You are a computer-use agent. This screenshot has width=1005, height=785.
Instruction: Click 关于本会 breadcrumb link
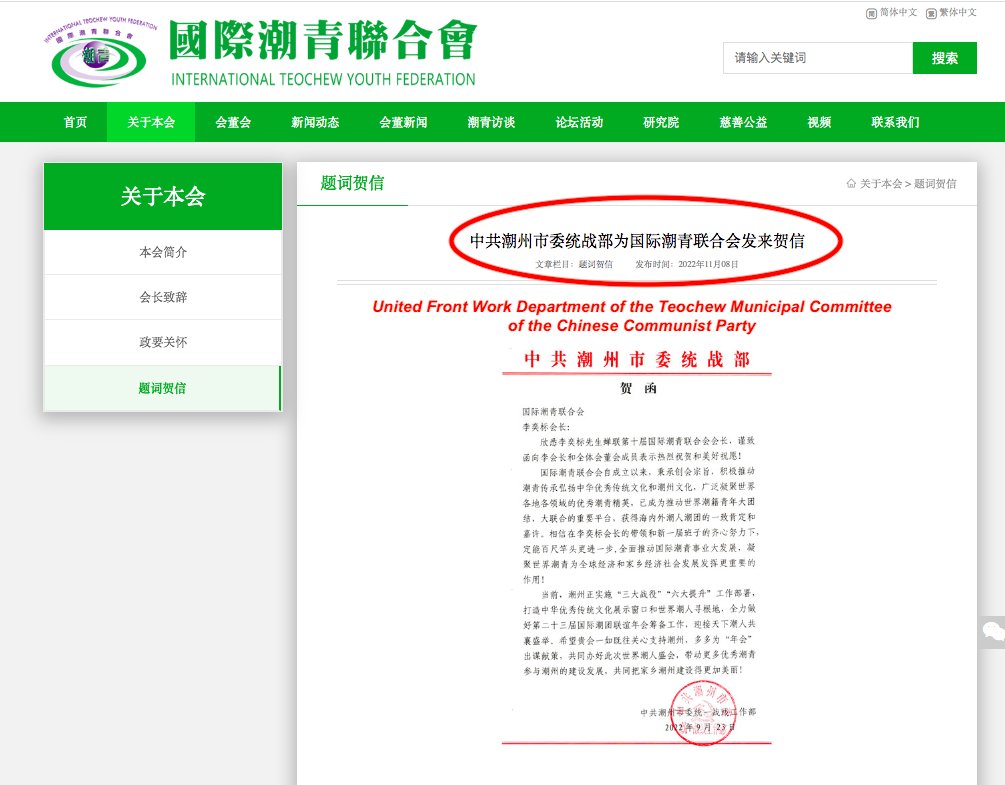881,184
